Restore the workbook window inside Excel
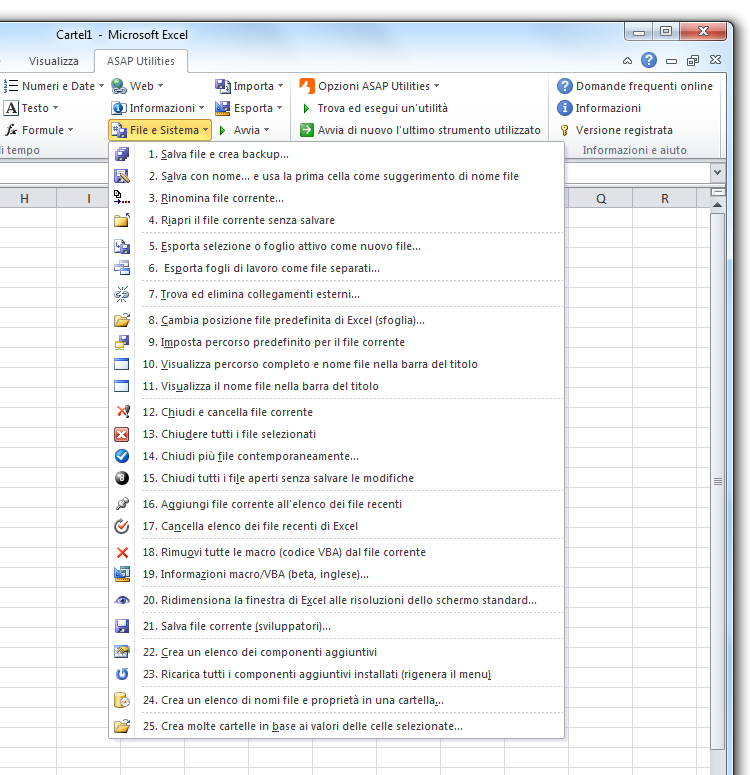The image size is (750, 775). click(x=693, y=61)
